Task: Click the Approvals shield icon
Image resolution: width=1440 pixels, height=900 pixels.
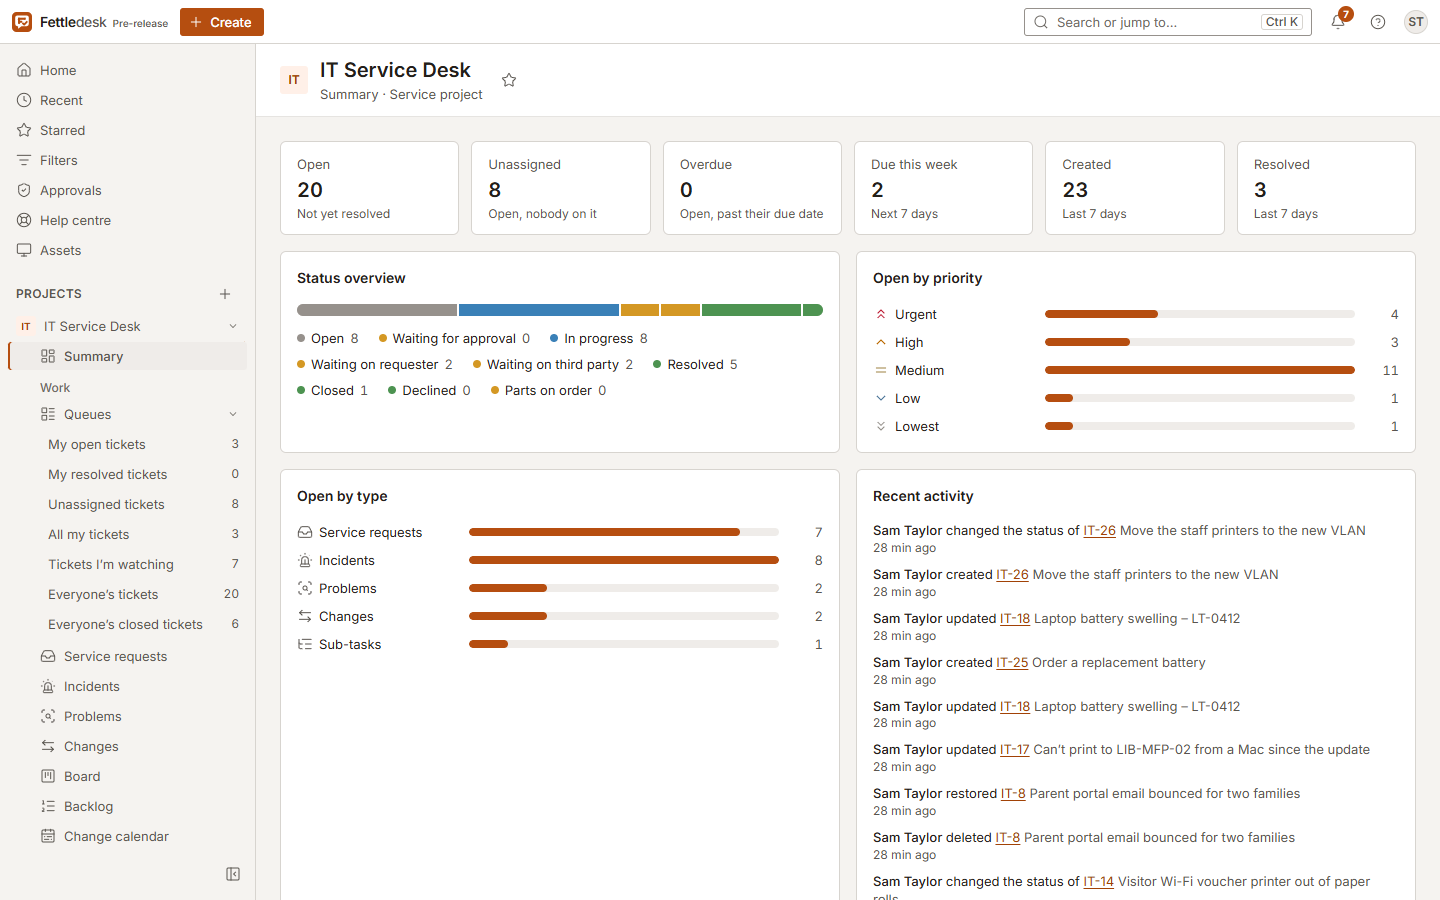Action: (24, 190)
